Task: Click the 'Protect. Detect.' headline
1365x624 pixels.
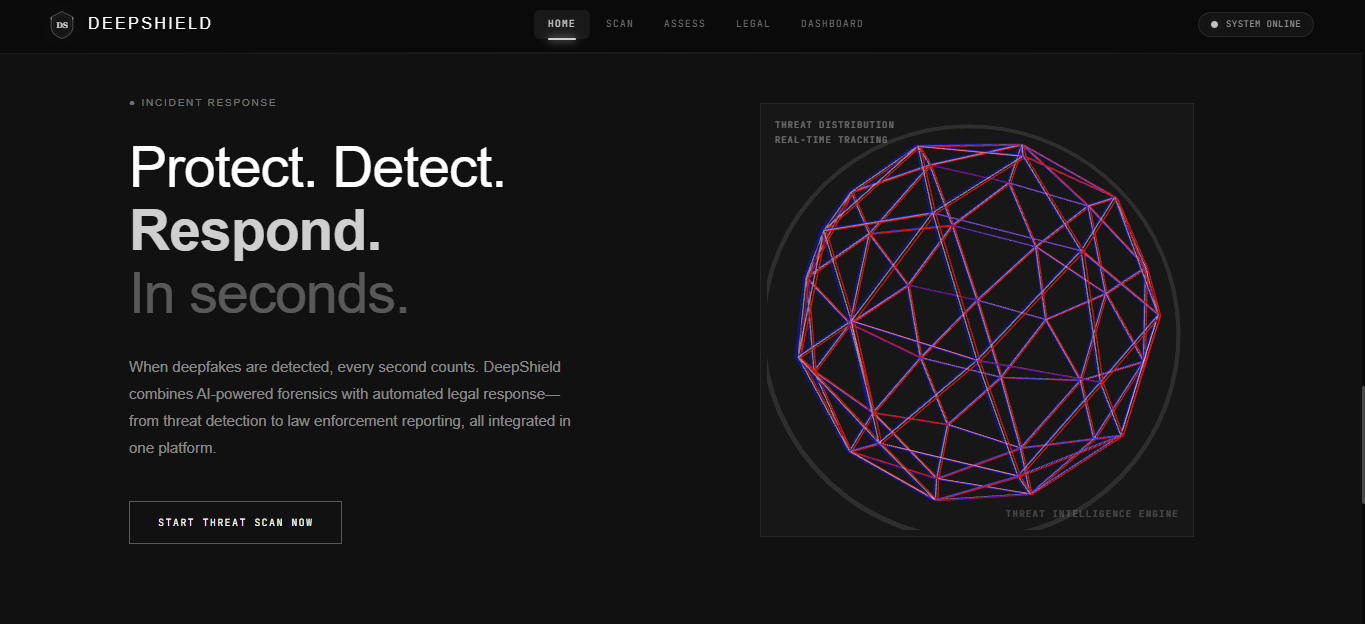Action: tap(318, 167)
